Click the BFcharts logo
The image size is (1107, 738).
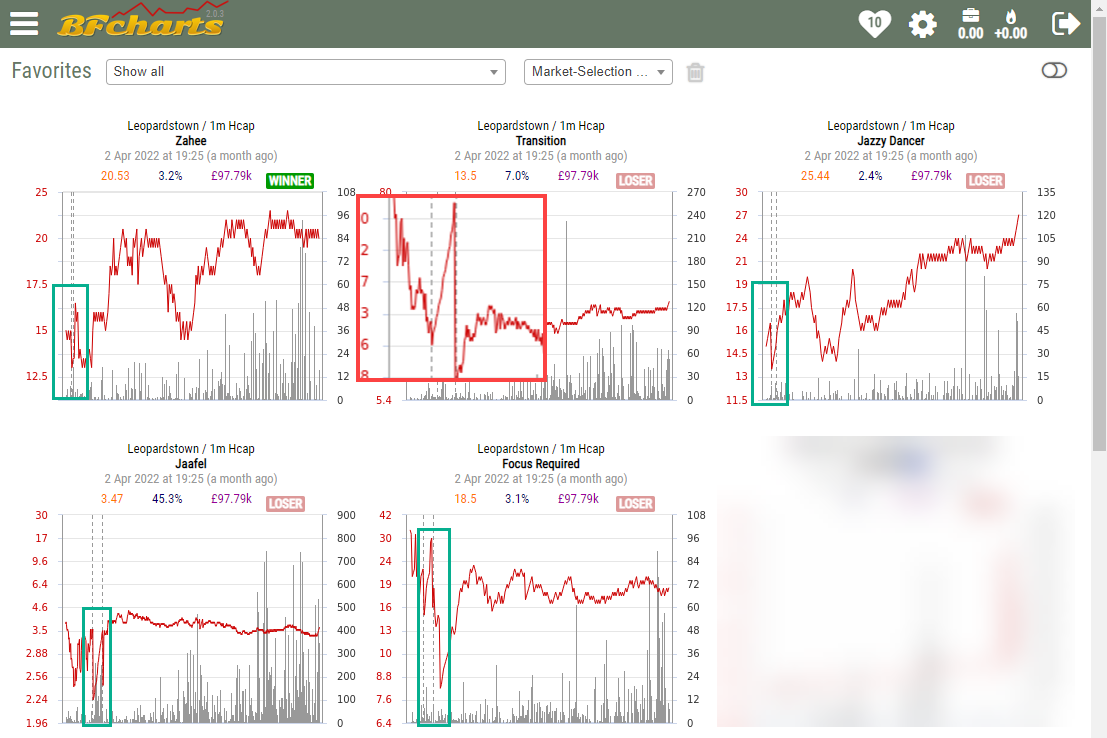click(140, 22)
